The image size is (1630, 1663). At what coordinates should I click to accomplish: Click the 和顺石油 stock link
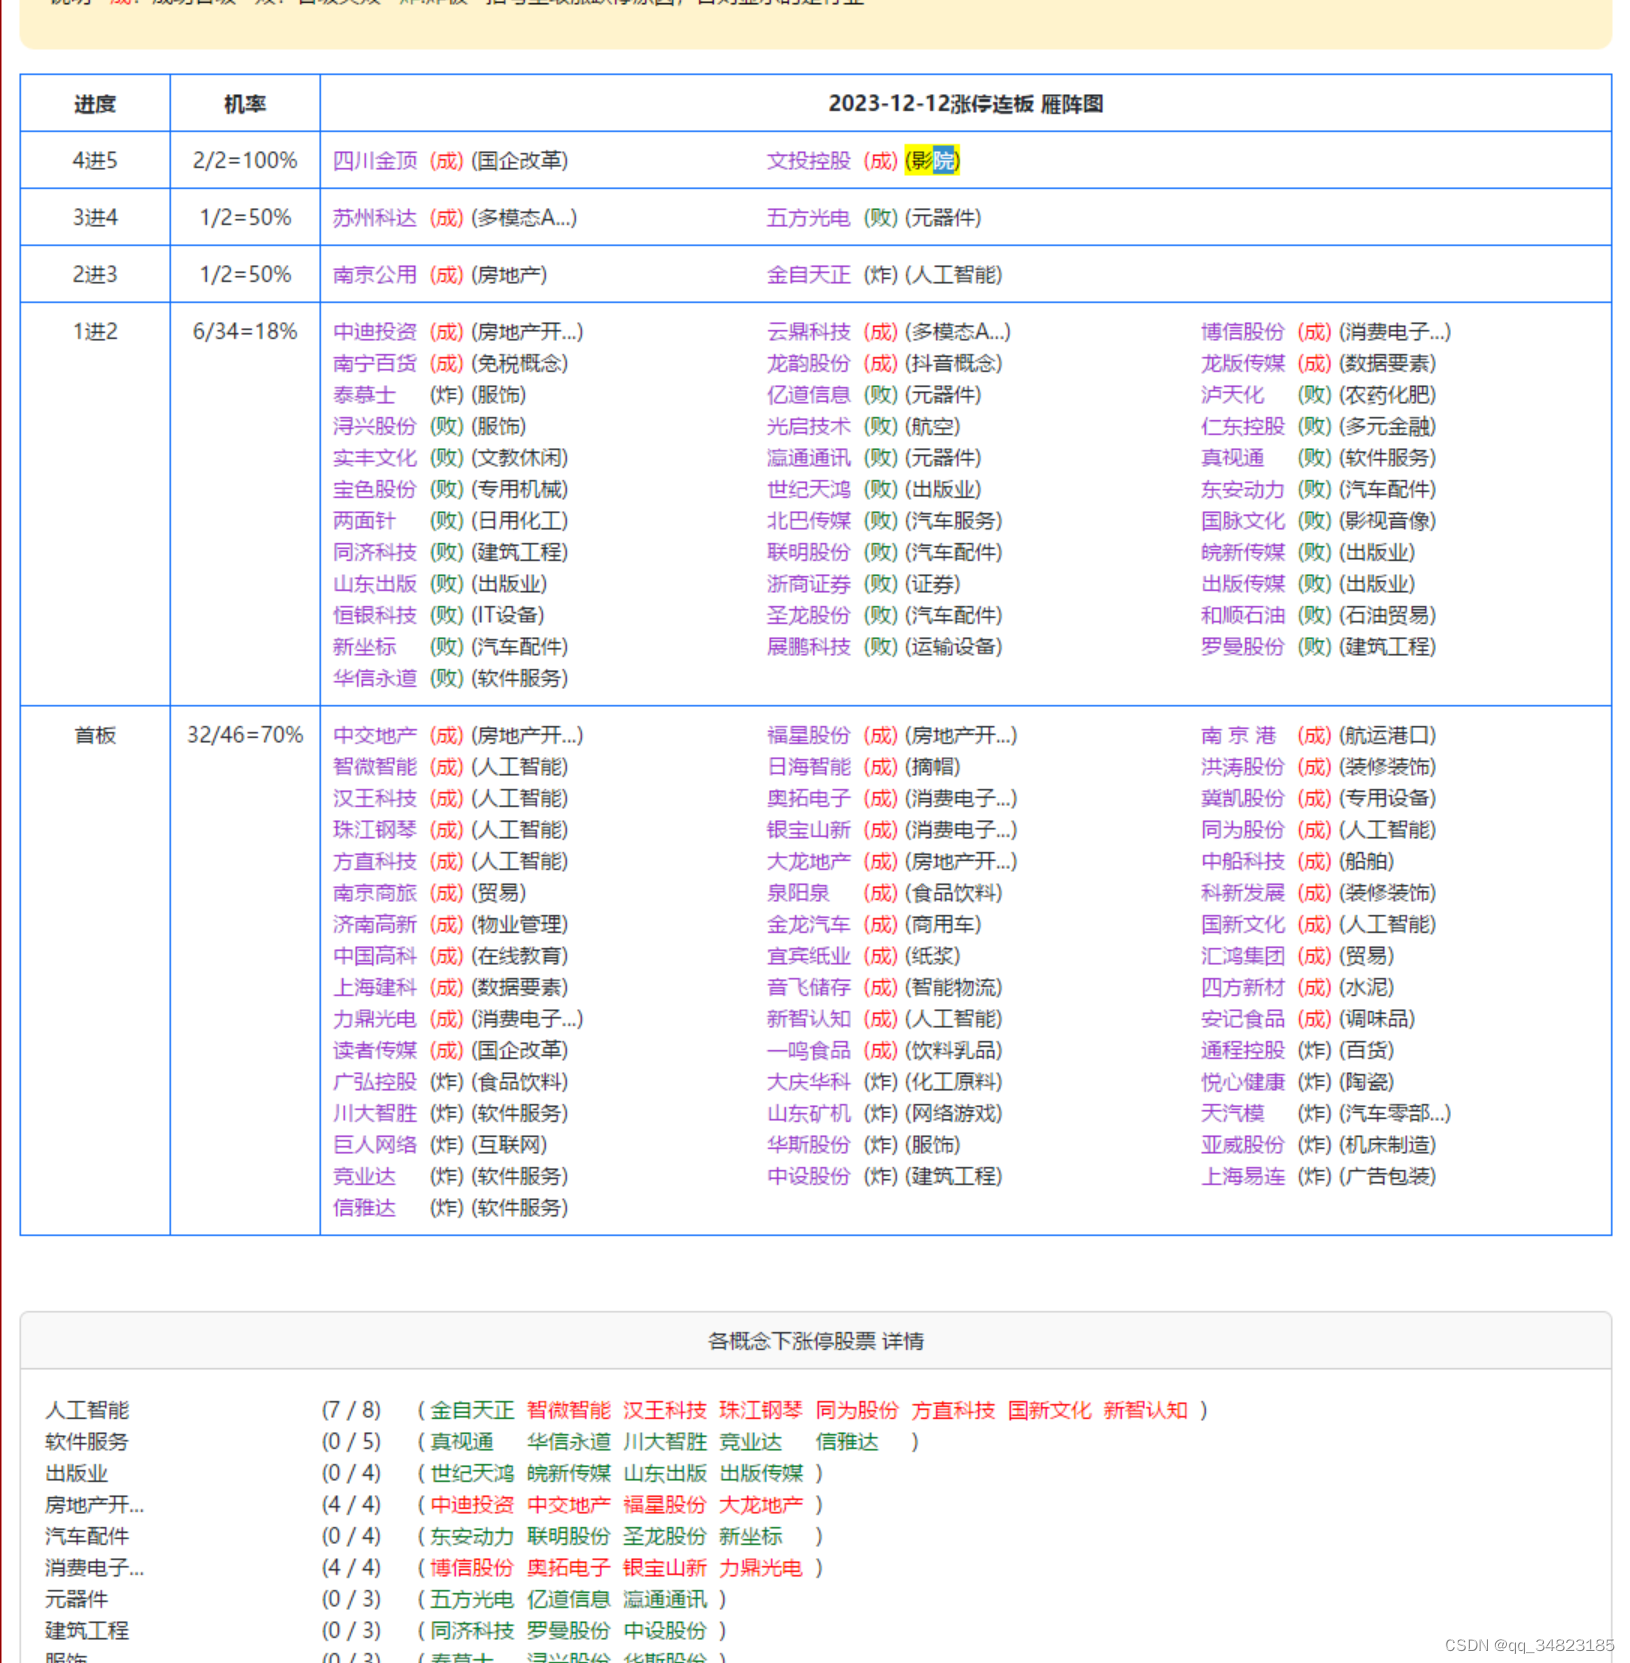[x=1243, y=615]
